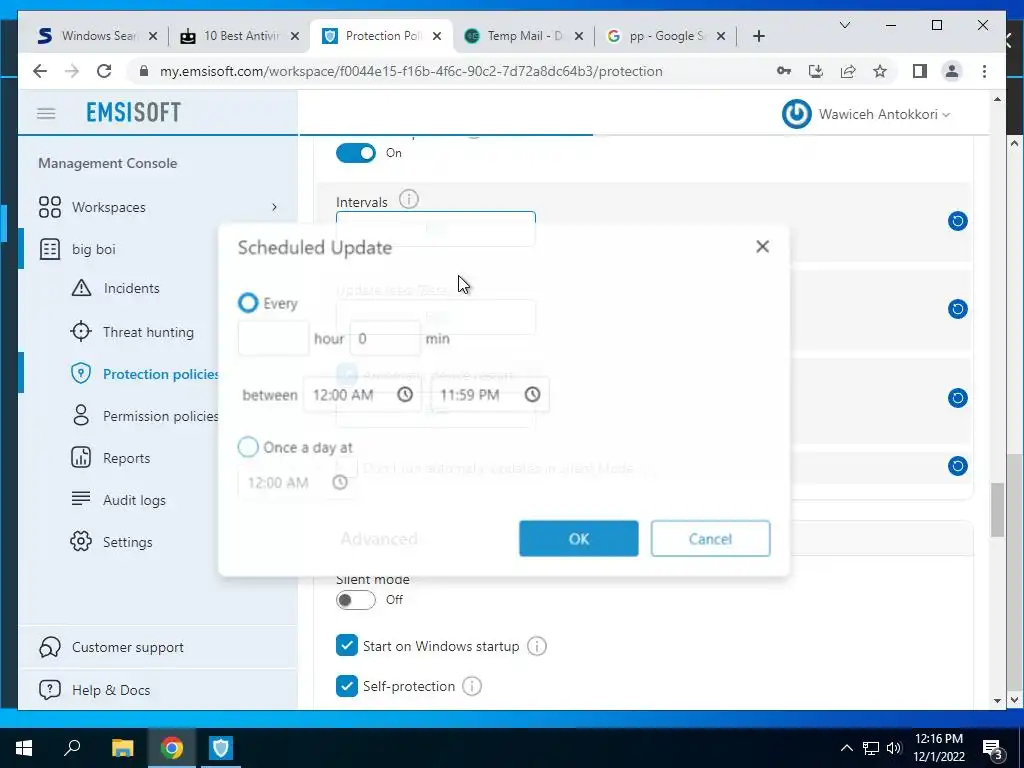Screen dimensions: 1024x768
Task: Close Scheduled Update dialog with X
Action: [x=762, y=246]
